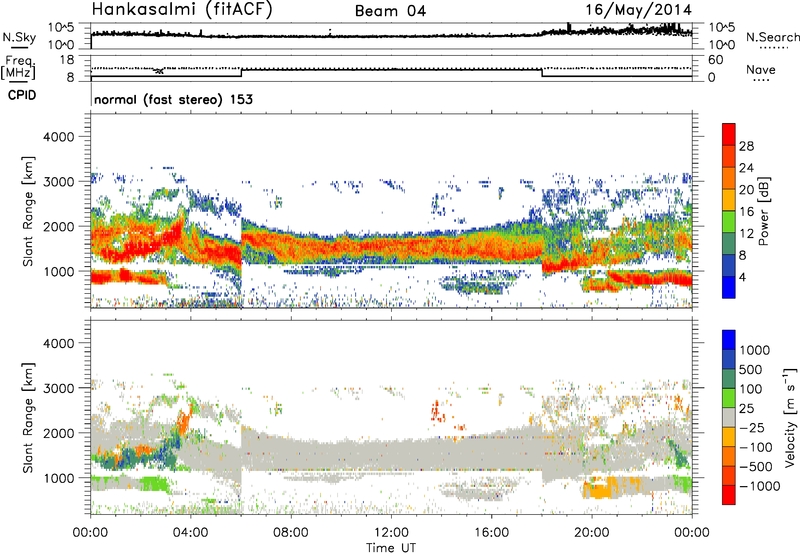Pick the Velocity colorbar segment between -100 and -500
The image size is (800, 554).
729,457
